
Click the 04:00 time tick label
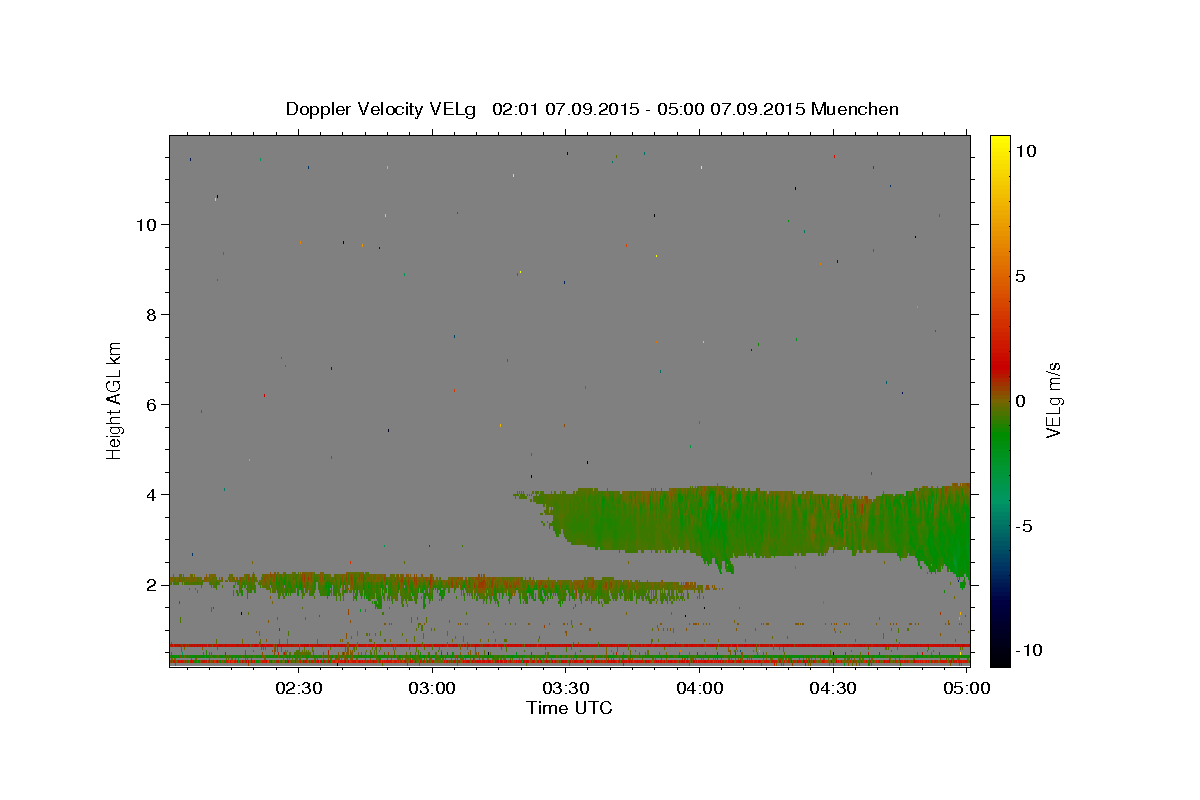pyautogui.click(x=700, y=688)
